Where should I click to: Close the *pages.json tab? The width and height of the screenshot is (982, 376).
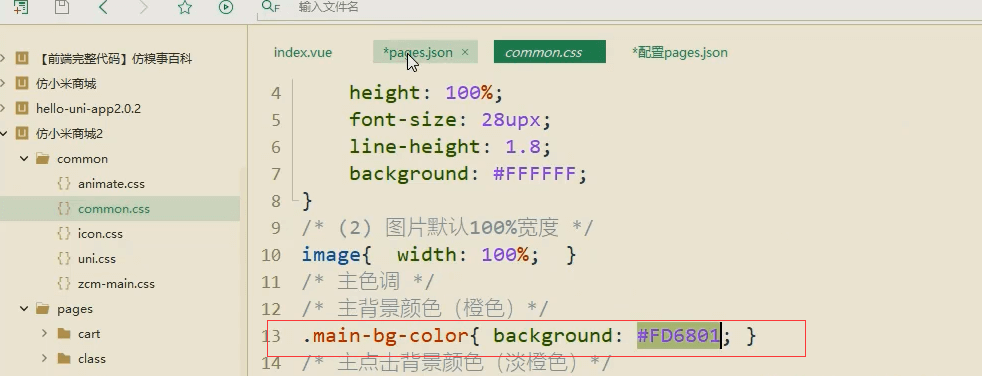465,53
